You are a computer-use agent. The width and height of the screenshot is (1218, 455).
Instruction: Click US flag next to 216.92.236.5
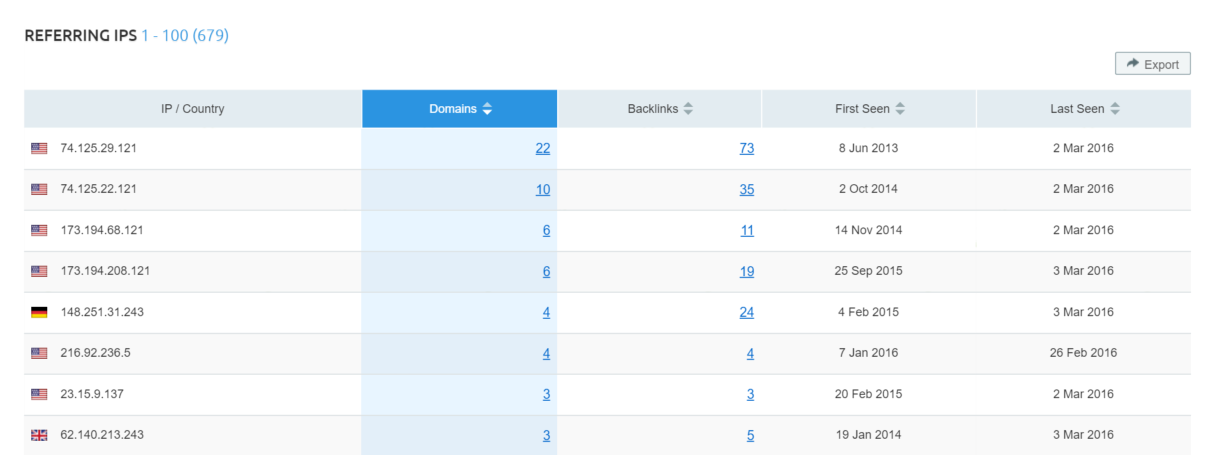tap(39, 353)
